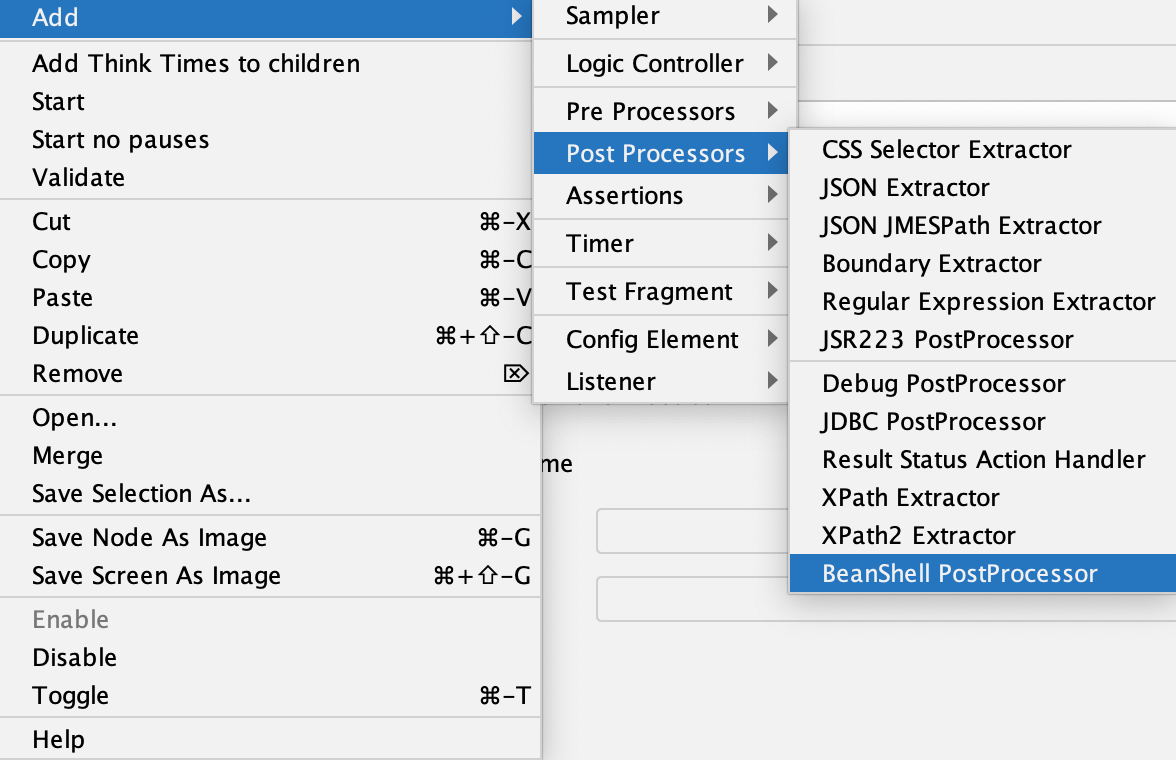Image resolution: width=1176 pixels, height=760 pixels.
Task: Choose JSON Extractor post processor
Action: pos(905,188)
